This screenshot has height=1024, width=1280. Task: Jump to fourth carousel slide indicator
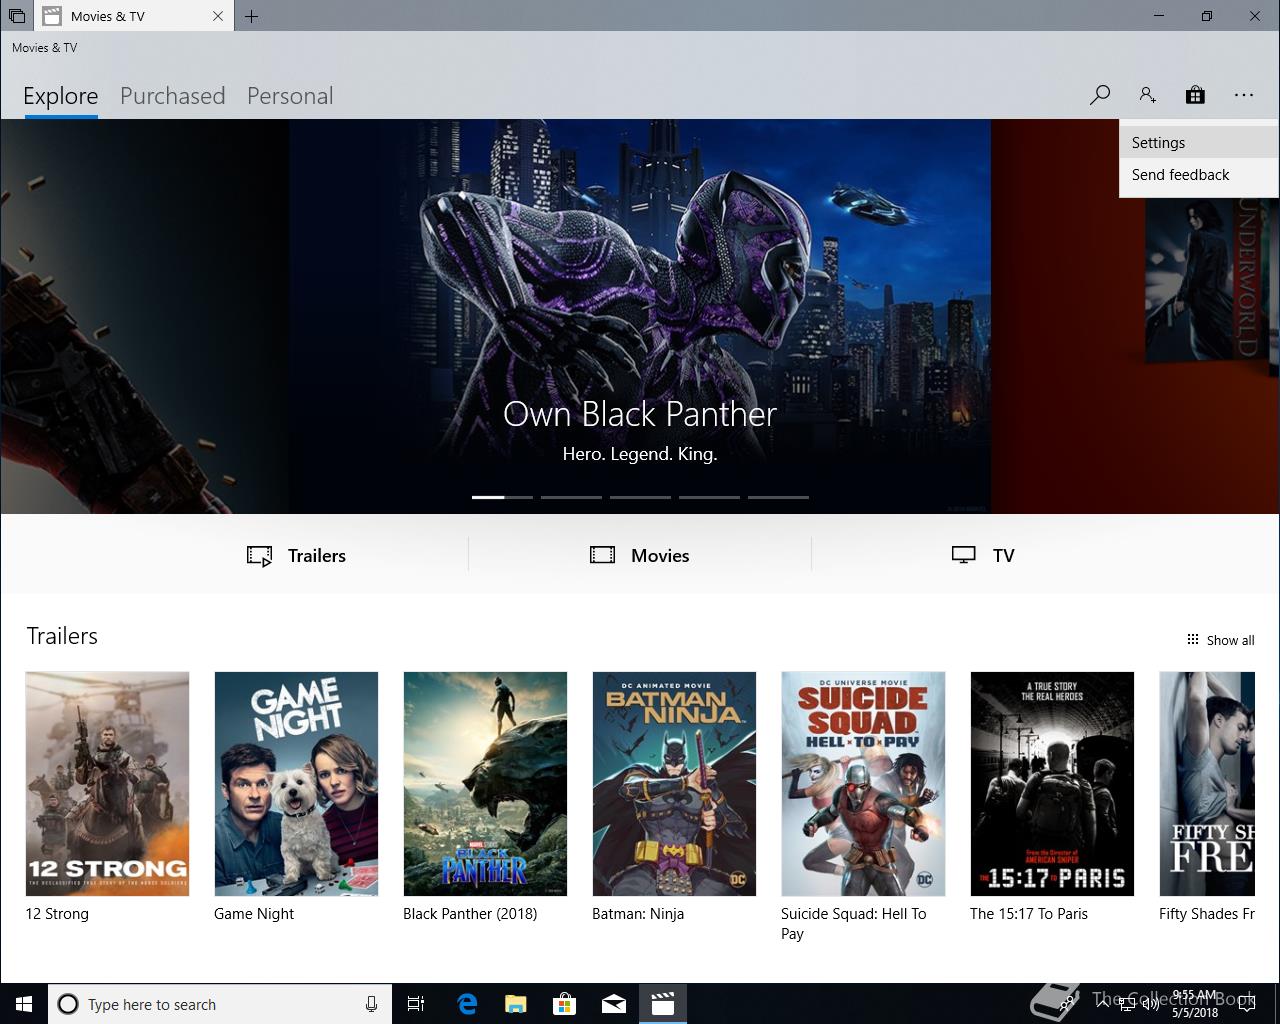(709, 497)
